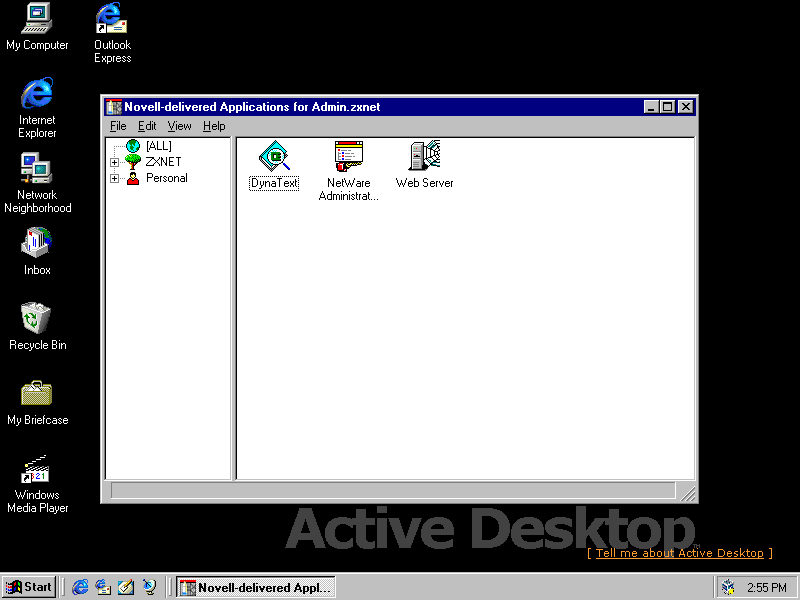800x600 pixels.
Task: Click the Start button
Action: 29,587
